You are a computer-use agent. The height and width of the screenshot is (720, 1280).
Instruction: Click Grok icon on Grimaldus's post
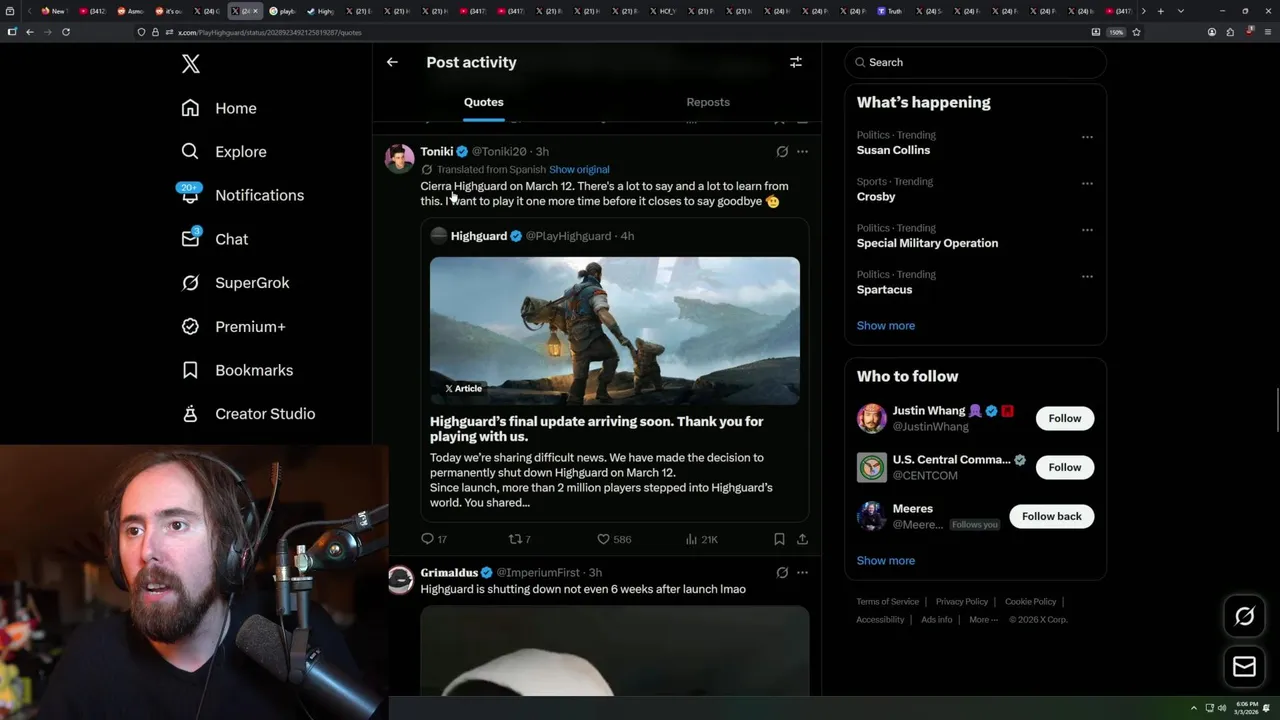click(782, 573)
